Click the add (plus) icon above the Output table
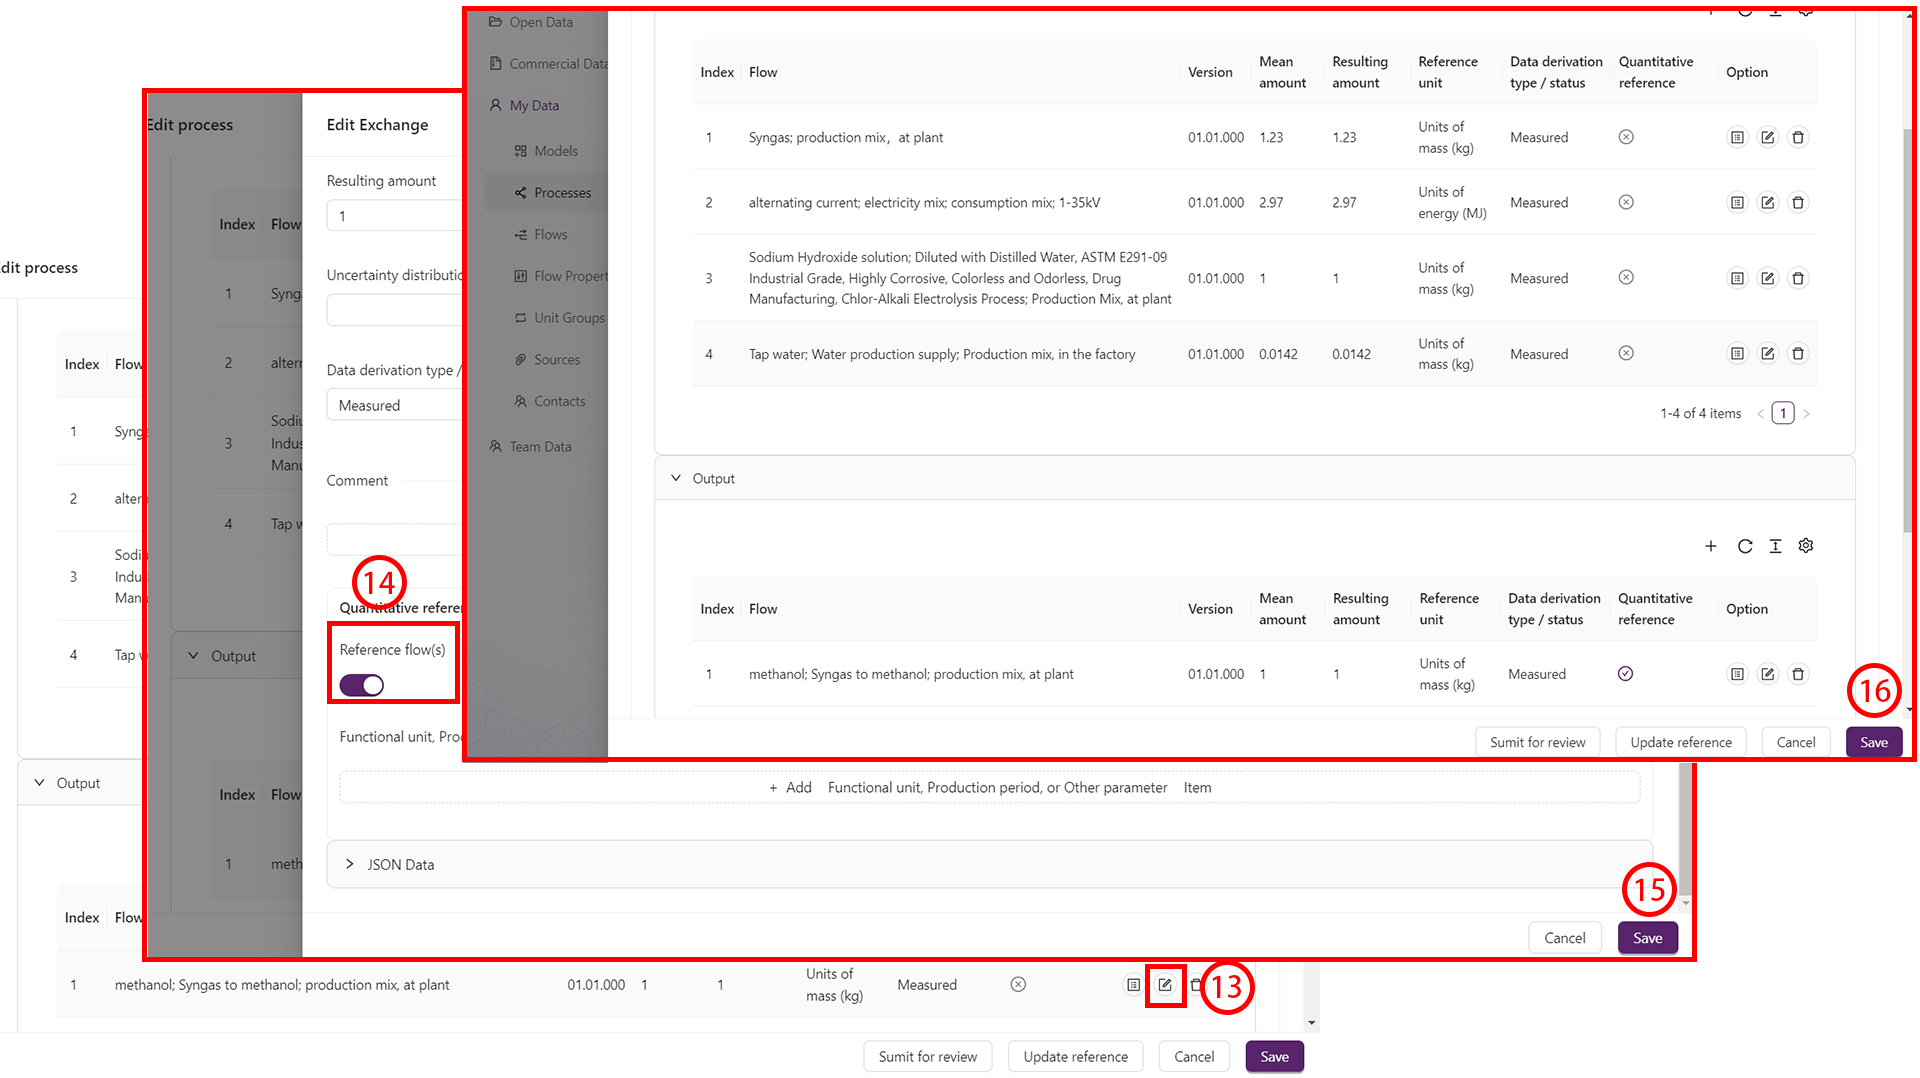 (1710, 546)
